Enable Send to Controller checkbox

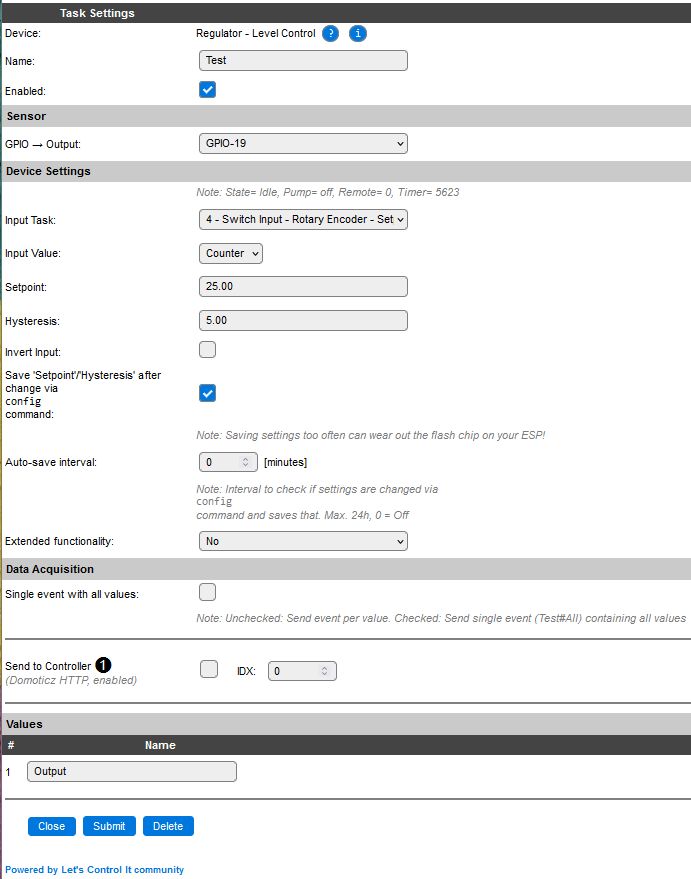point(209,669)
